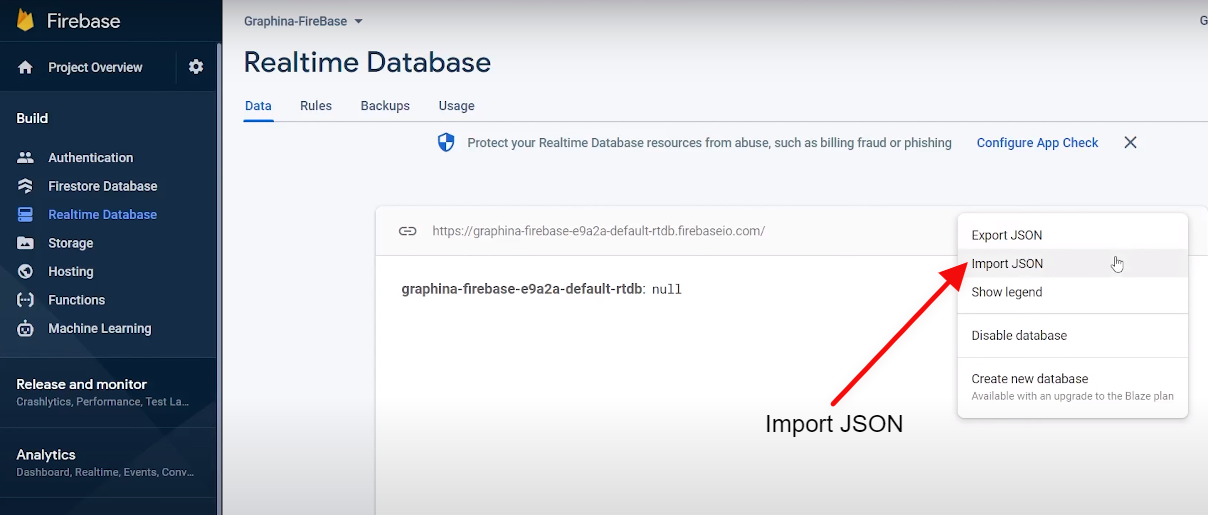
Task: Open project settings gear icon
Action: pos(196,67)
